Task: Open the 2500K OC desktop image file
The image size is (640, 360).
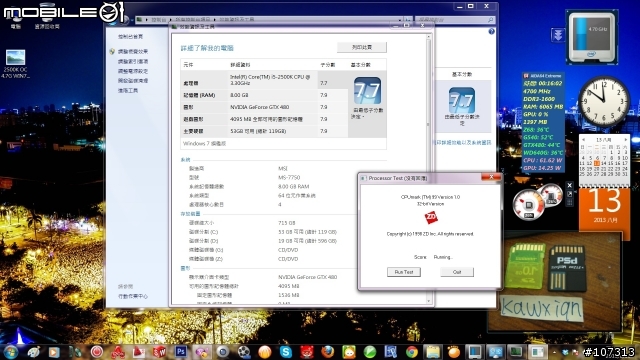Action: point(16,64)
